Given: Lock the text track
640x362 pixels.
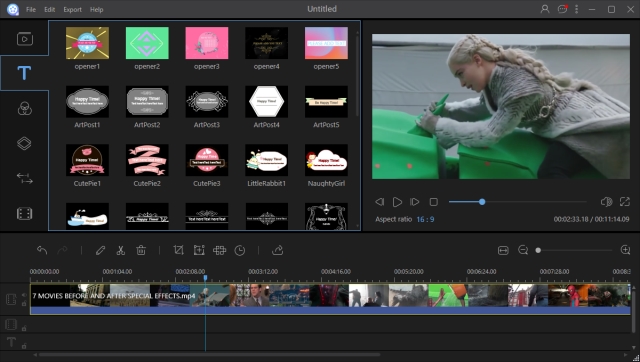Looking at the screenshot, I should click(x=24, y=346).
